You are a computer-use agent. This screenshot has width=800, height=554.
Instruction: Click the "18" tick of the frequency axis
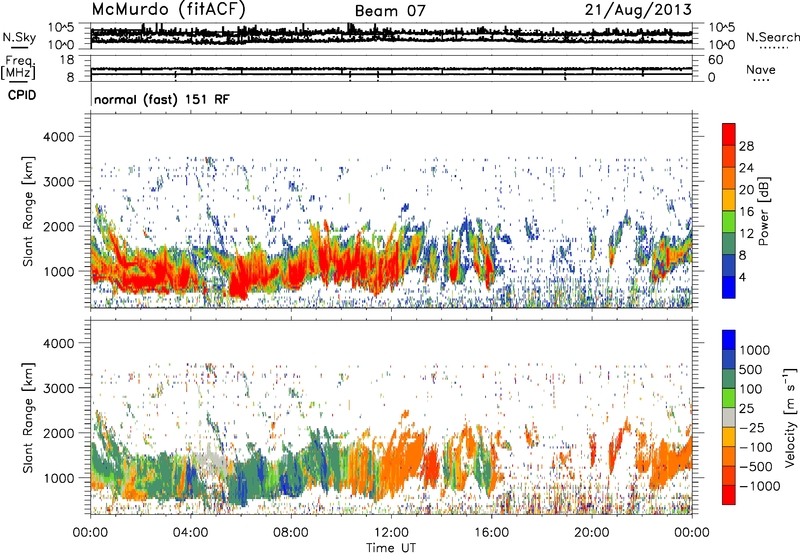(67, 60)
